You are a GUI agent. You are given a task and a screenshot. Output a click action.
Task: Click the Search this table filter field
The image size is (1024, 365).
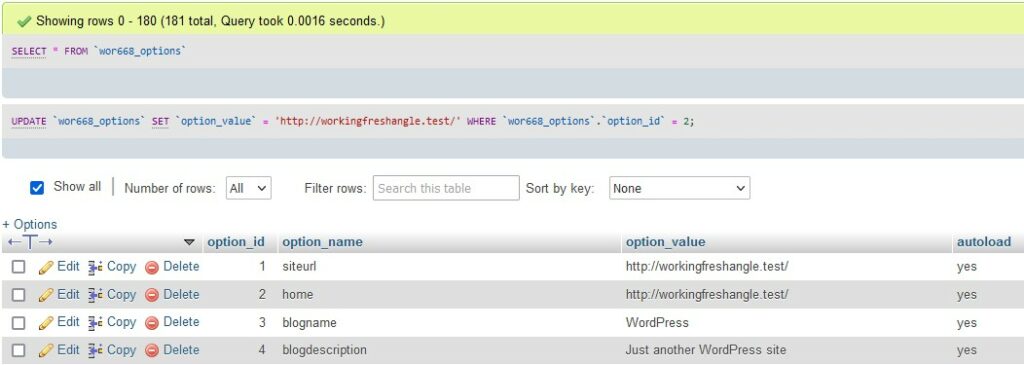point(446,188)
